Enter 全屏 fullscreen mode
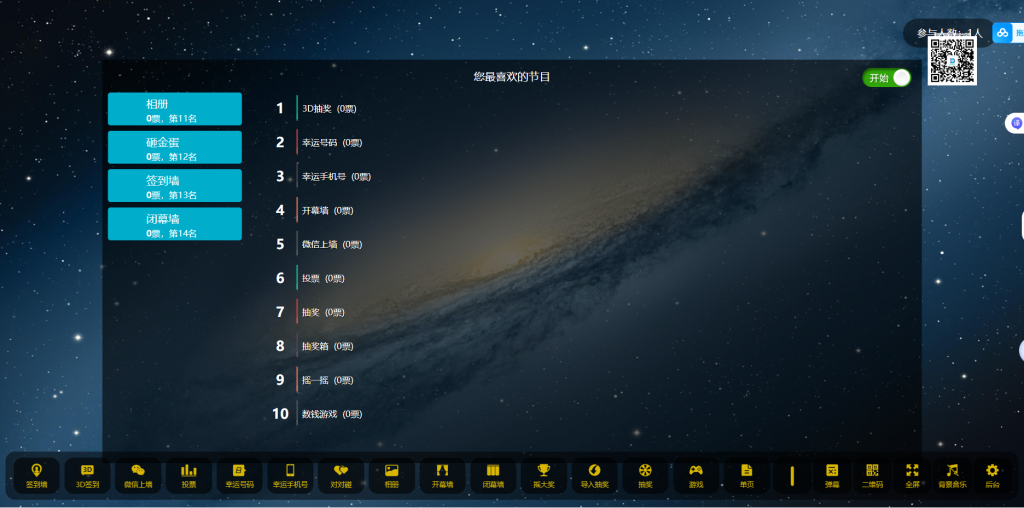This screenshot has width=1024, height=508. [x=912, y=475]
